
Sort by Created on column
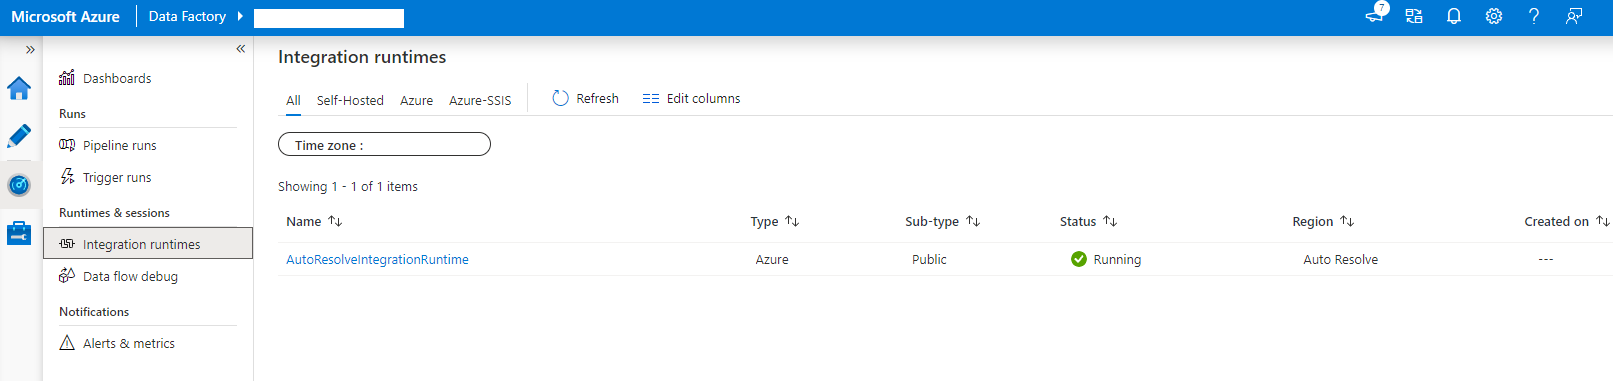click(1567, 221)
